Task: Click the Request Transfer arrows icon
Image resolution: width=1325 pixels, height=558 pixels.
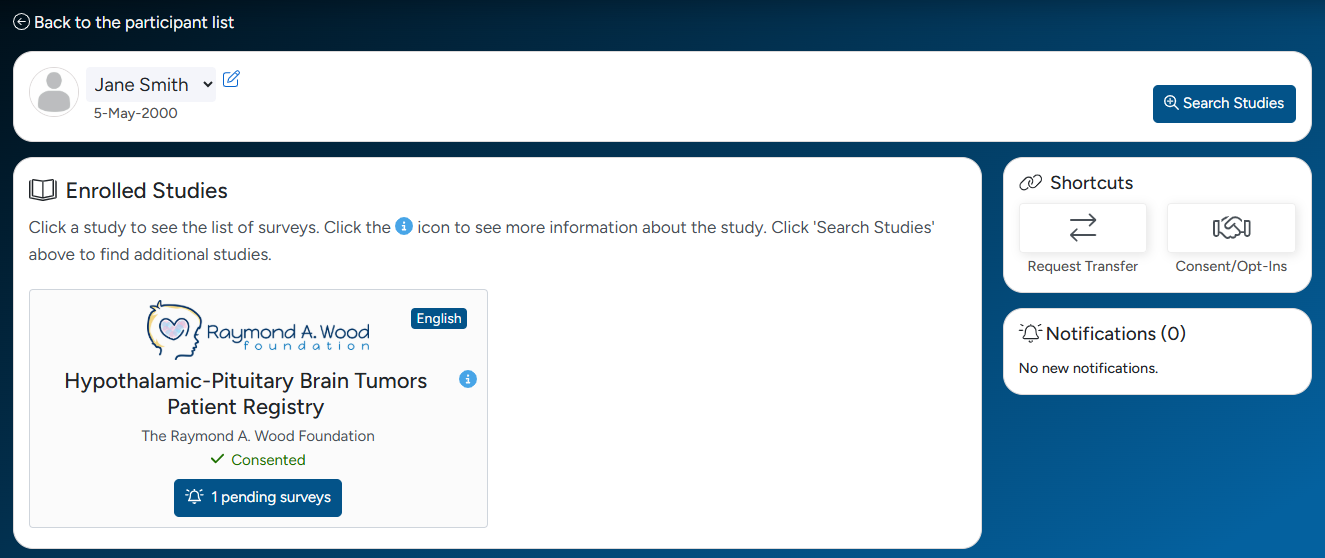Action: (x=1082, y=228)
